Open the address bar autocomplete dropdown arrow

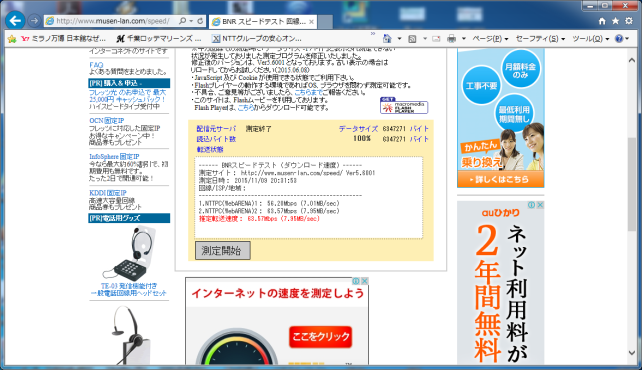191,21
